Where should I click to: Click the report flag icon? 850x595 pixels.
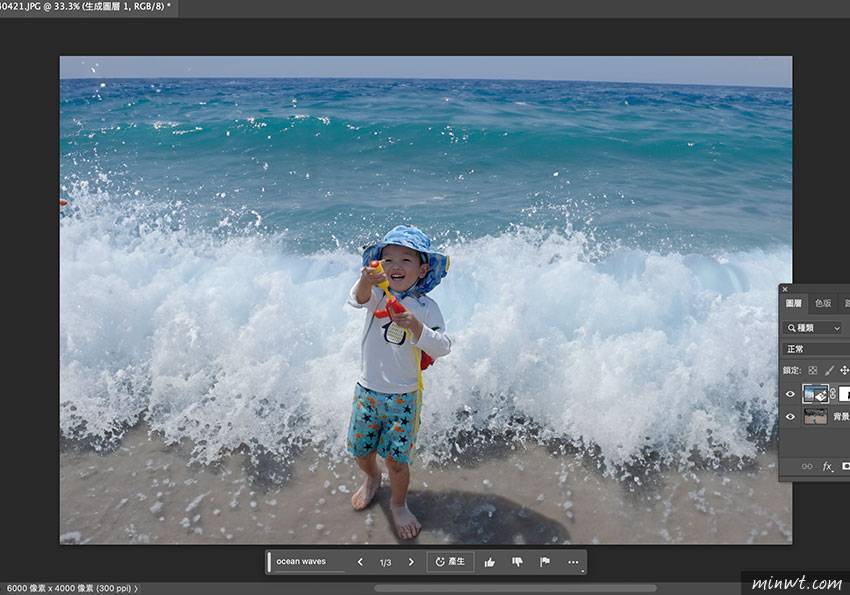[x=545, y=562]
